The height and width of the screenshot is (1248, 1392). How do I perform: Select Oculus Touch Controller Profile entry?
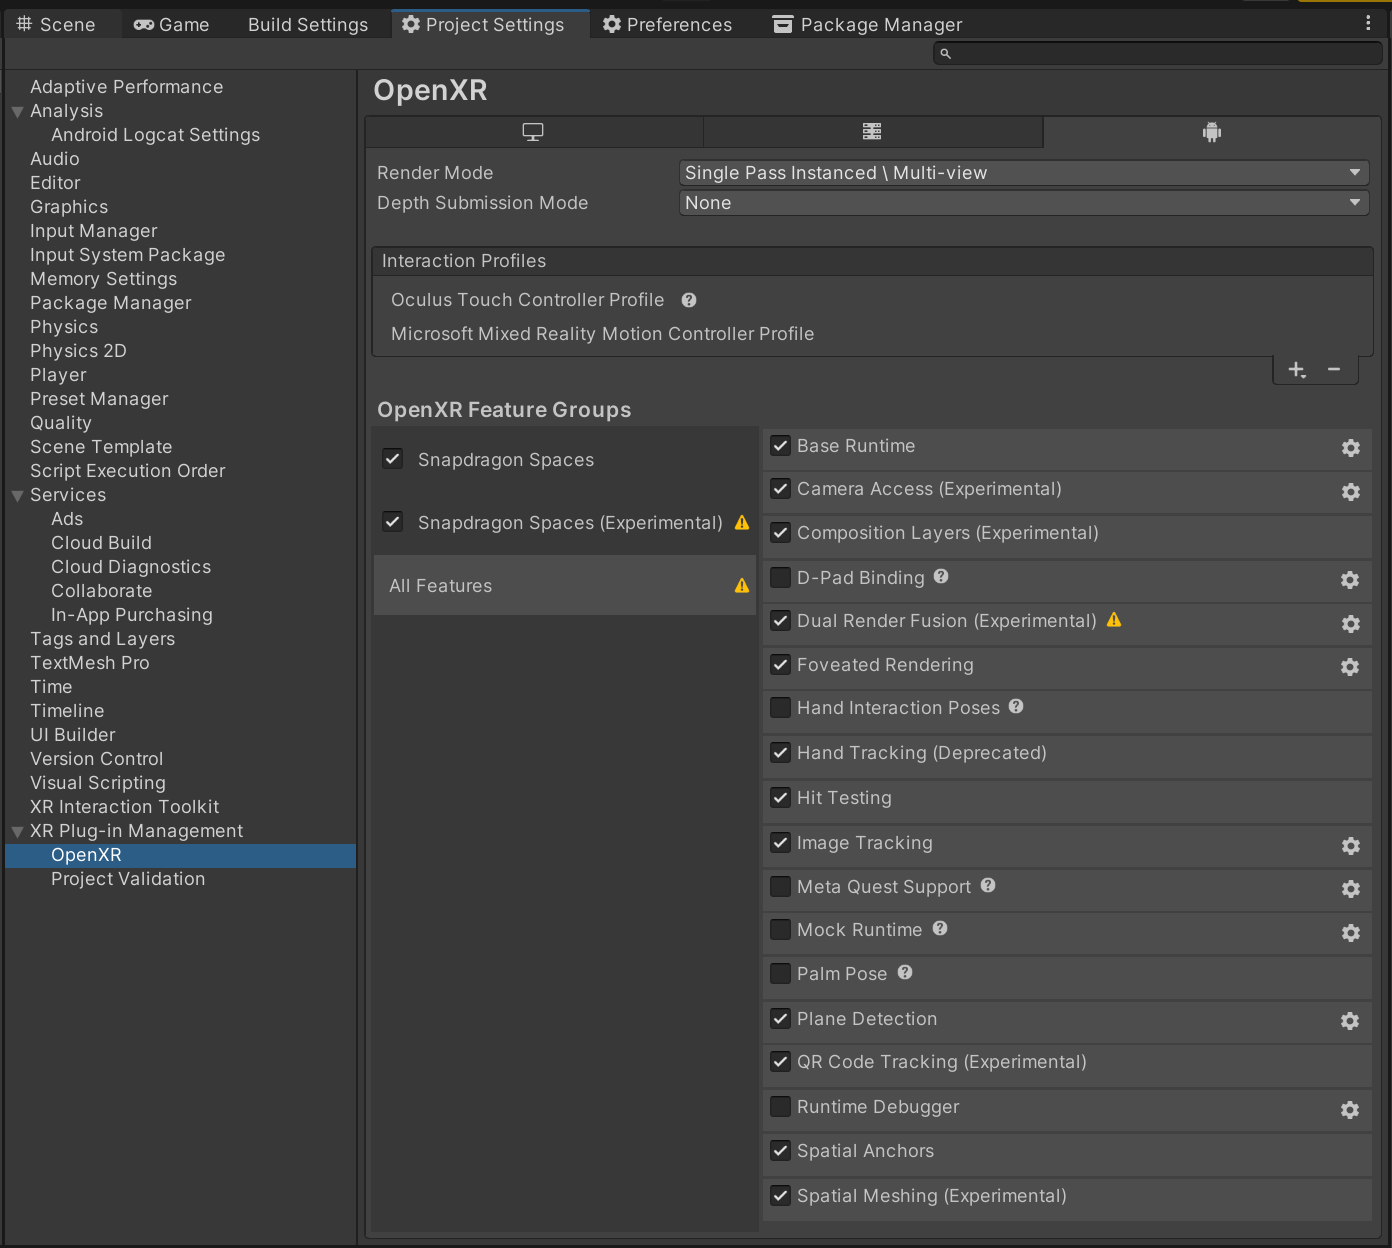[x=527, y=300]
